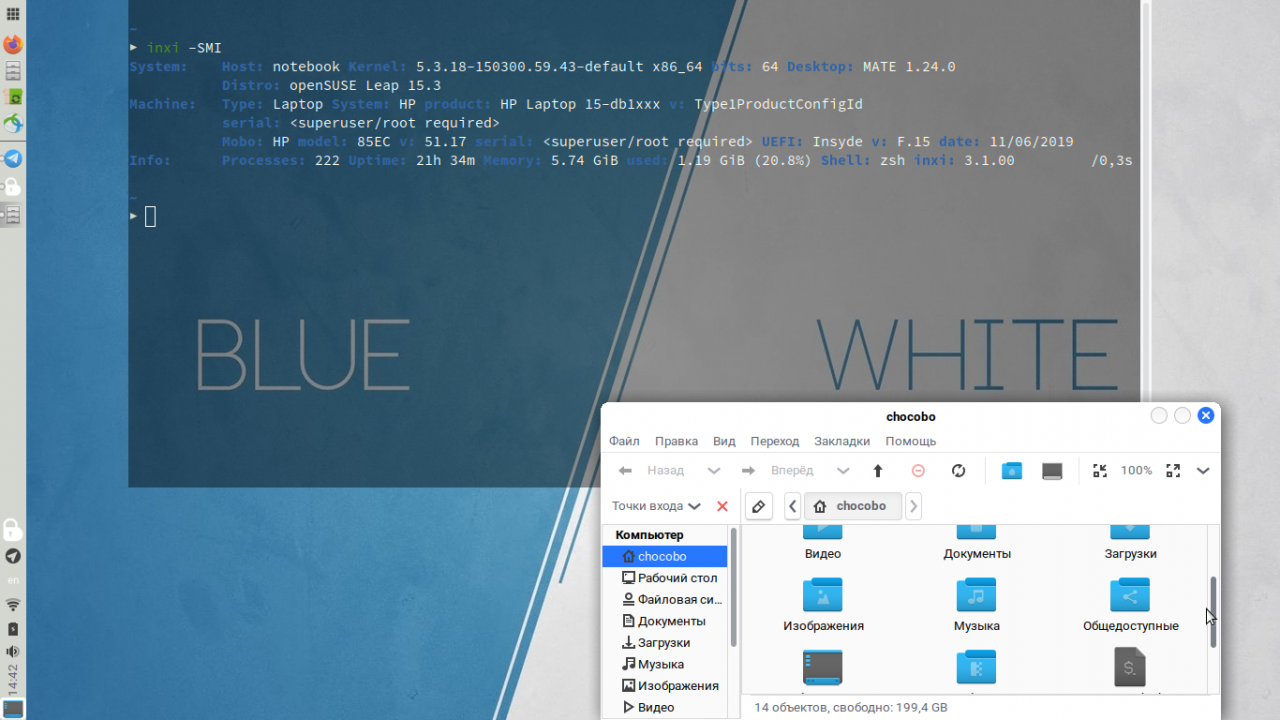Click the show desktop button at the panel end
This screenshot has height=720, width=1280.
coord(13,708)
